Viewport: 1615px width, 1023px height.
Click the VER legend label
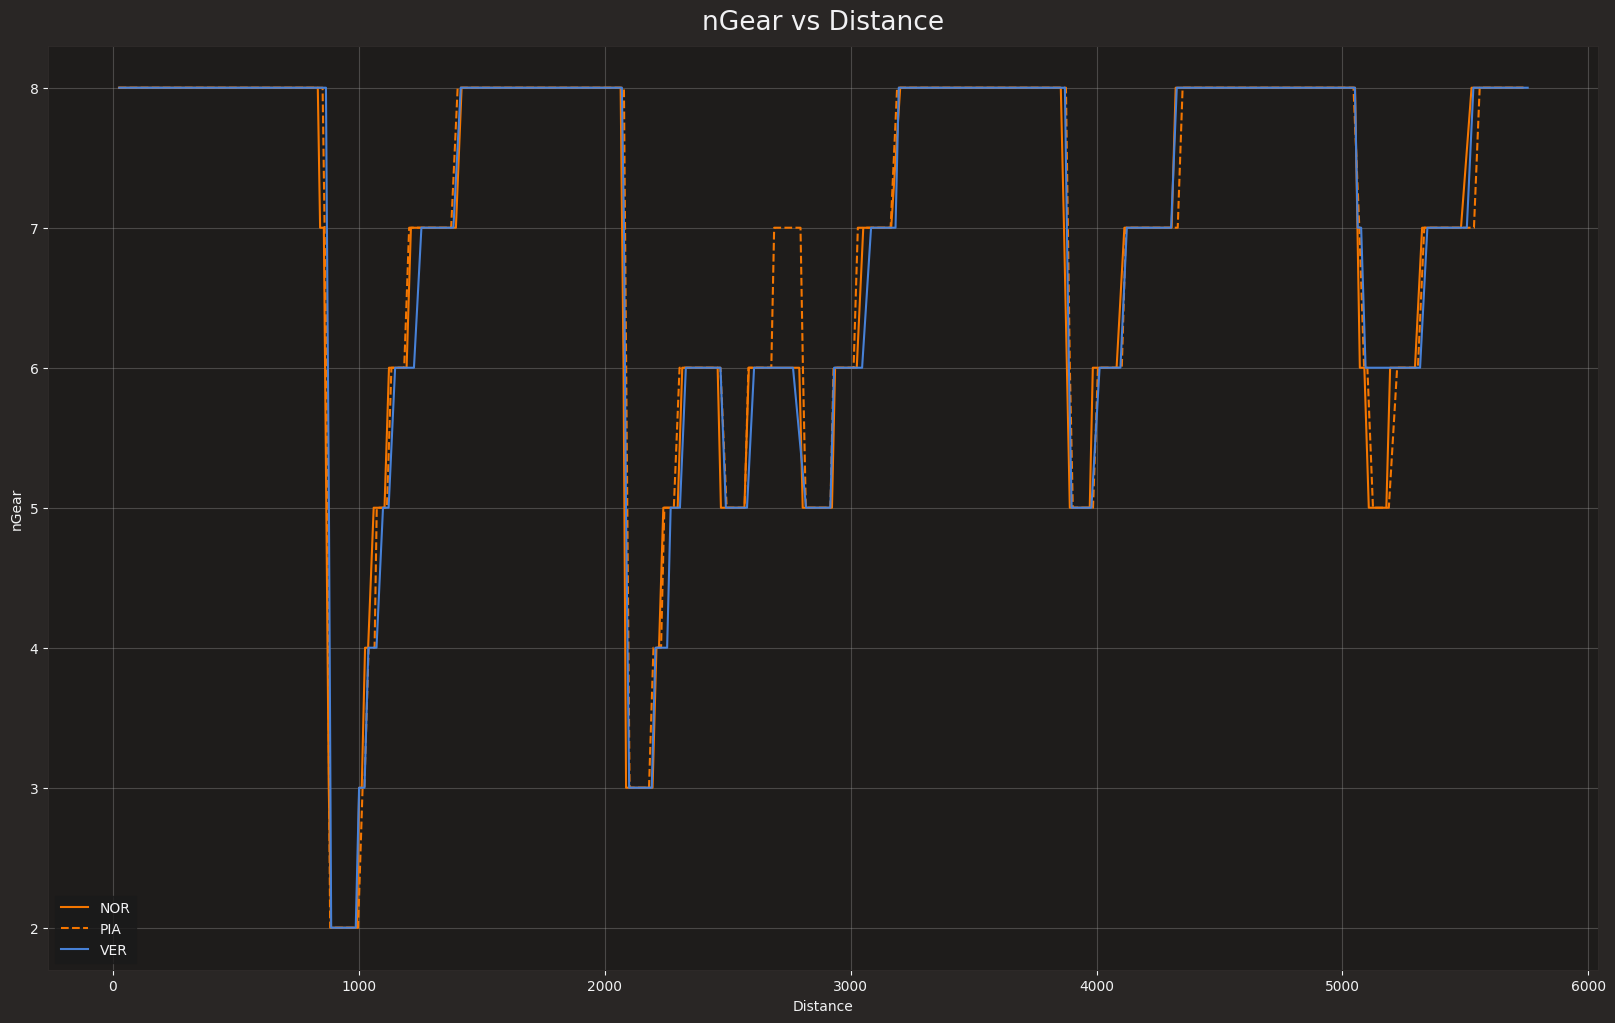113,950
